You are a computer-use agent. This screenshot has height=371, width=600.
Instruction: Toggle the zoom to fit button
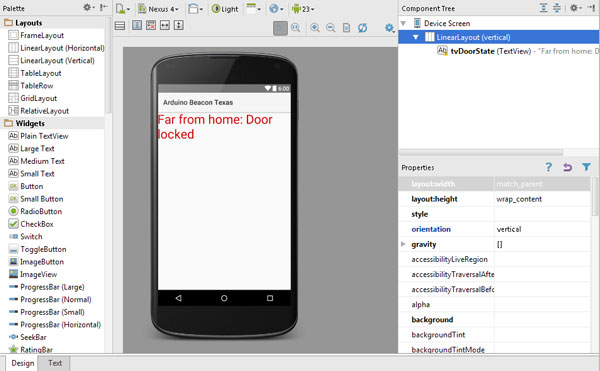click(280, 28)
